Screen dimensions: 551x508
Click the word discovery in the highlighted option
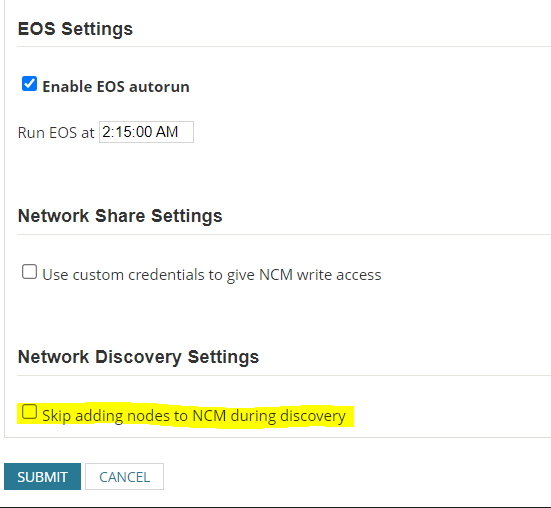(313, 416)
